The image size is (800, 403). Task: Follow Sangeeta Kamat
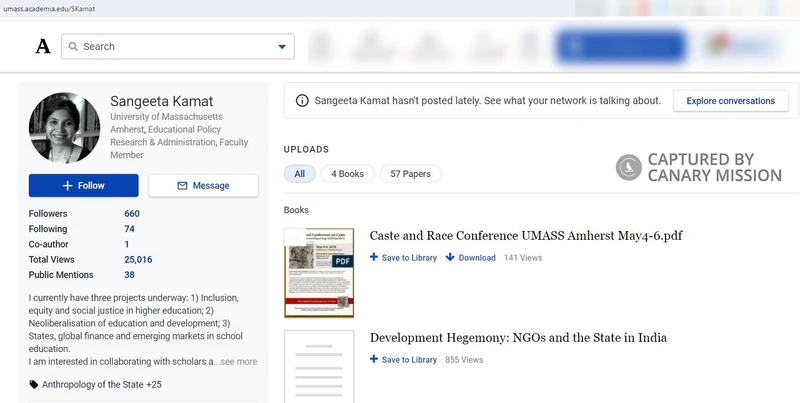tap(84, 186)
